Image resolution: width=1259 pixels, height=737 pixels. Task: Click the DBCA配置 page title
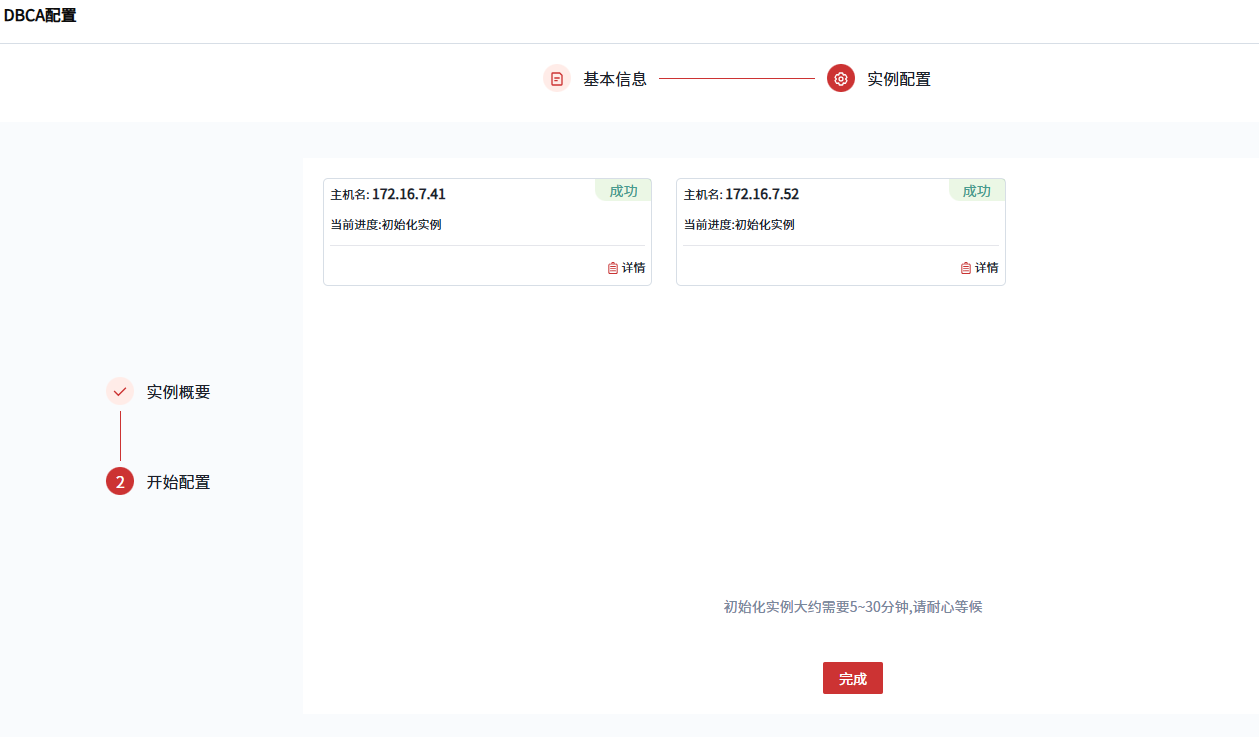[40, 16]
